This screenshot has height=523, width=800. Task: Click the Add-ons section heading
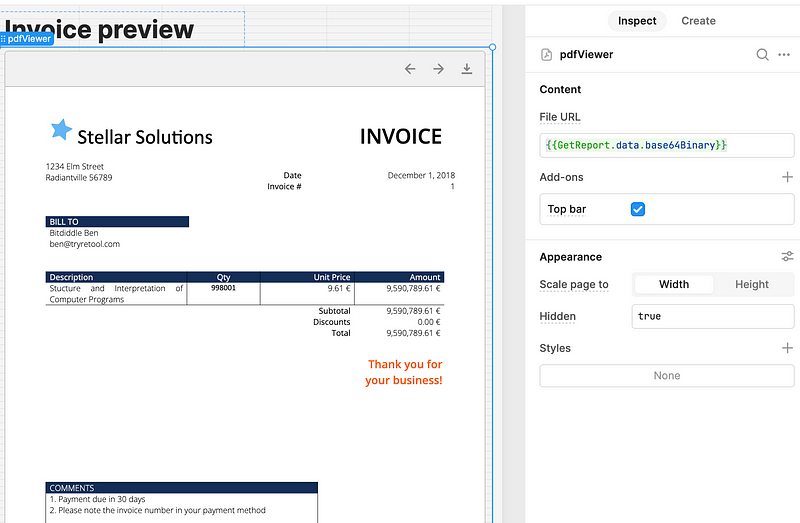click(561, 177)
